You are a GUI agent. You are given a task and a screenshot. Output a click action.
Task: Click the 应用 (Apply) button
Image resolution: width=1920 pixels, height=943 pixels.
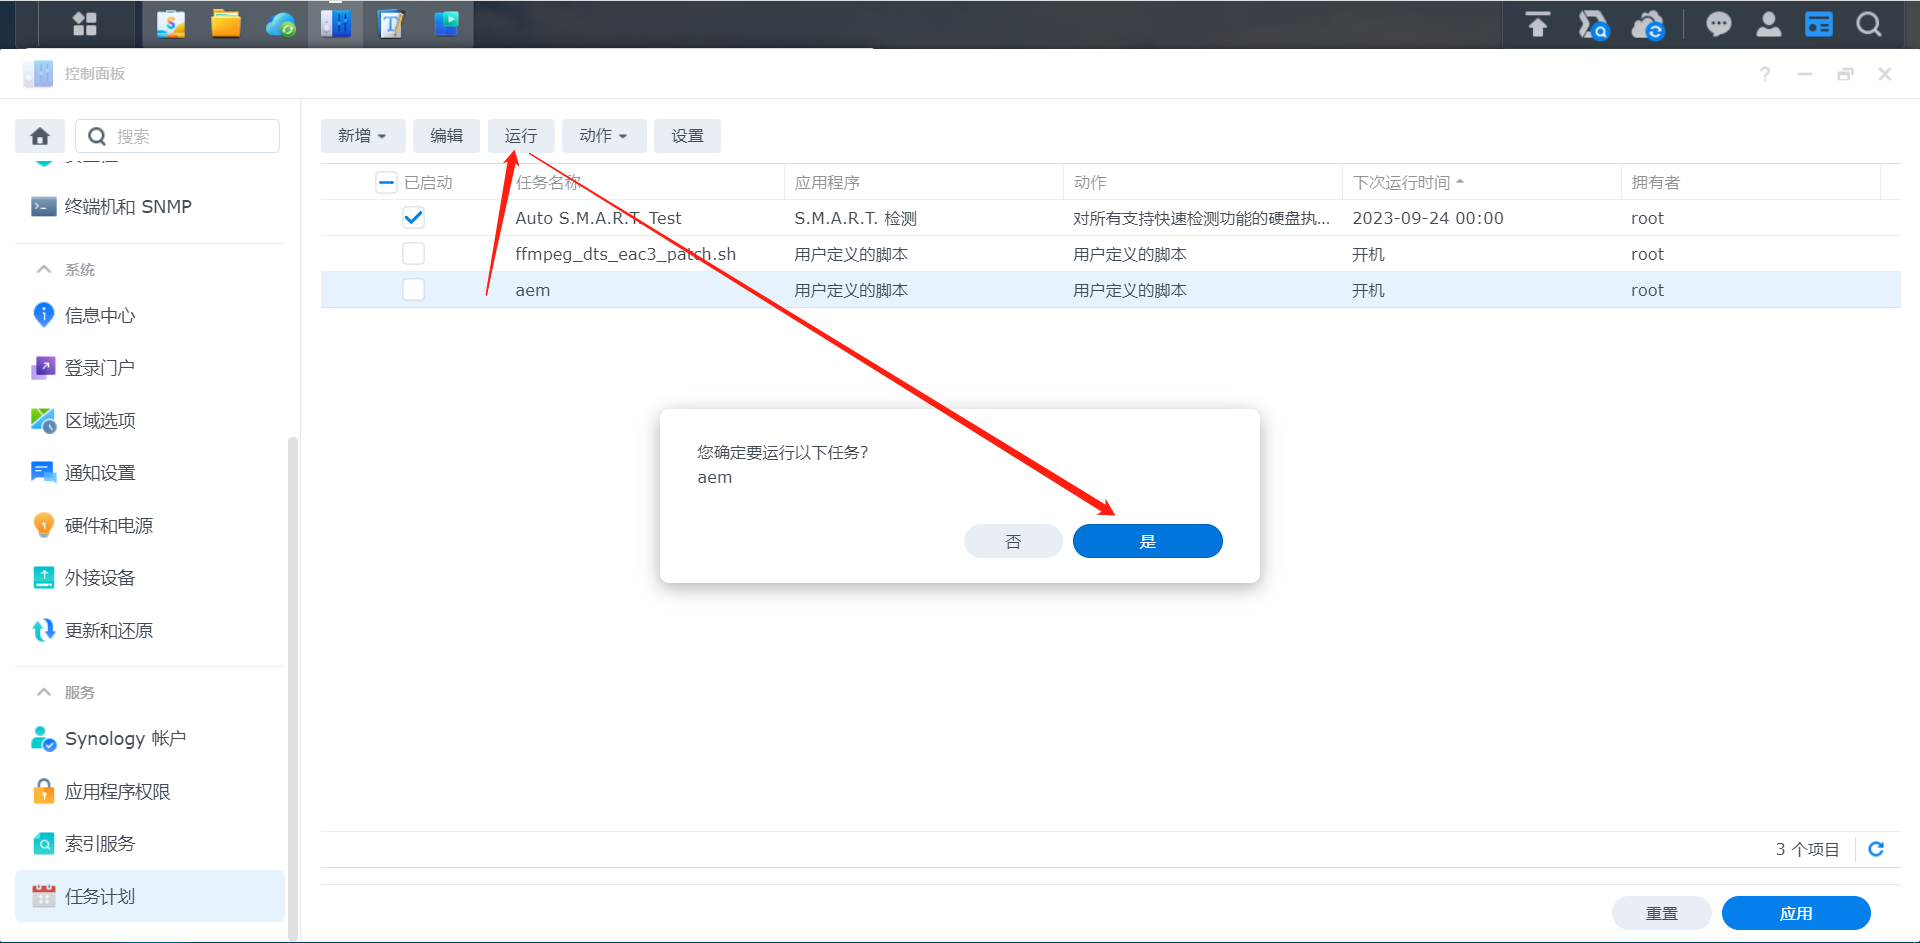point(1796,913)
